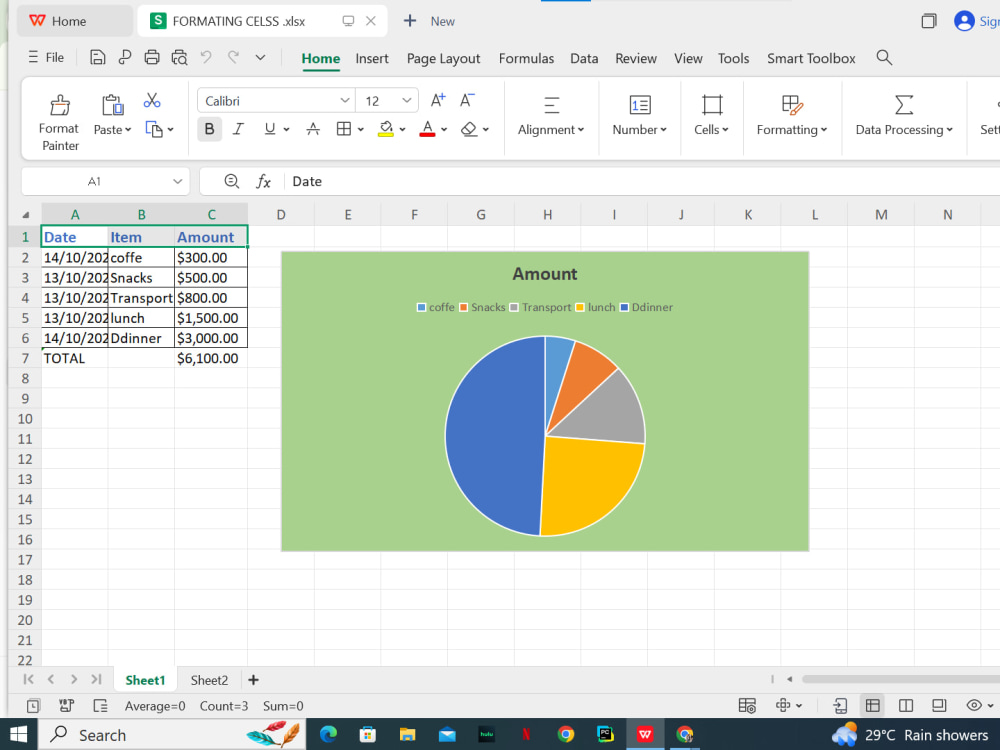Open the Smart Toolbox tab
This screenshot has height=750, width=1000.
811,58
